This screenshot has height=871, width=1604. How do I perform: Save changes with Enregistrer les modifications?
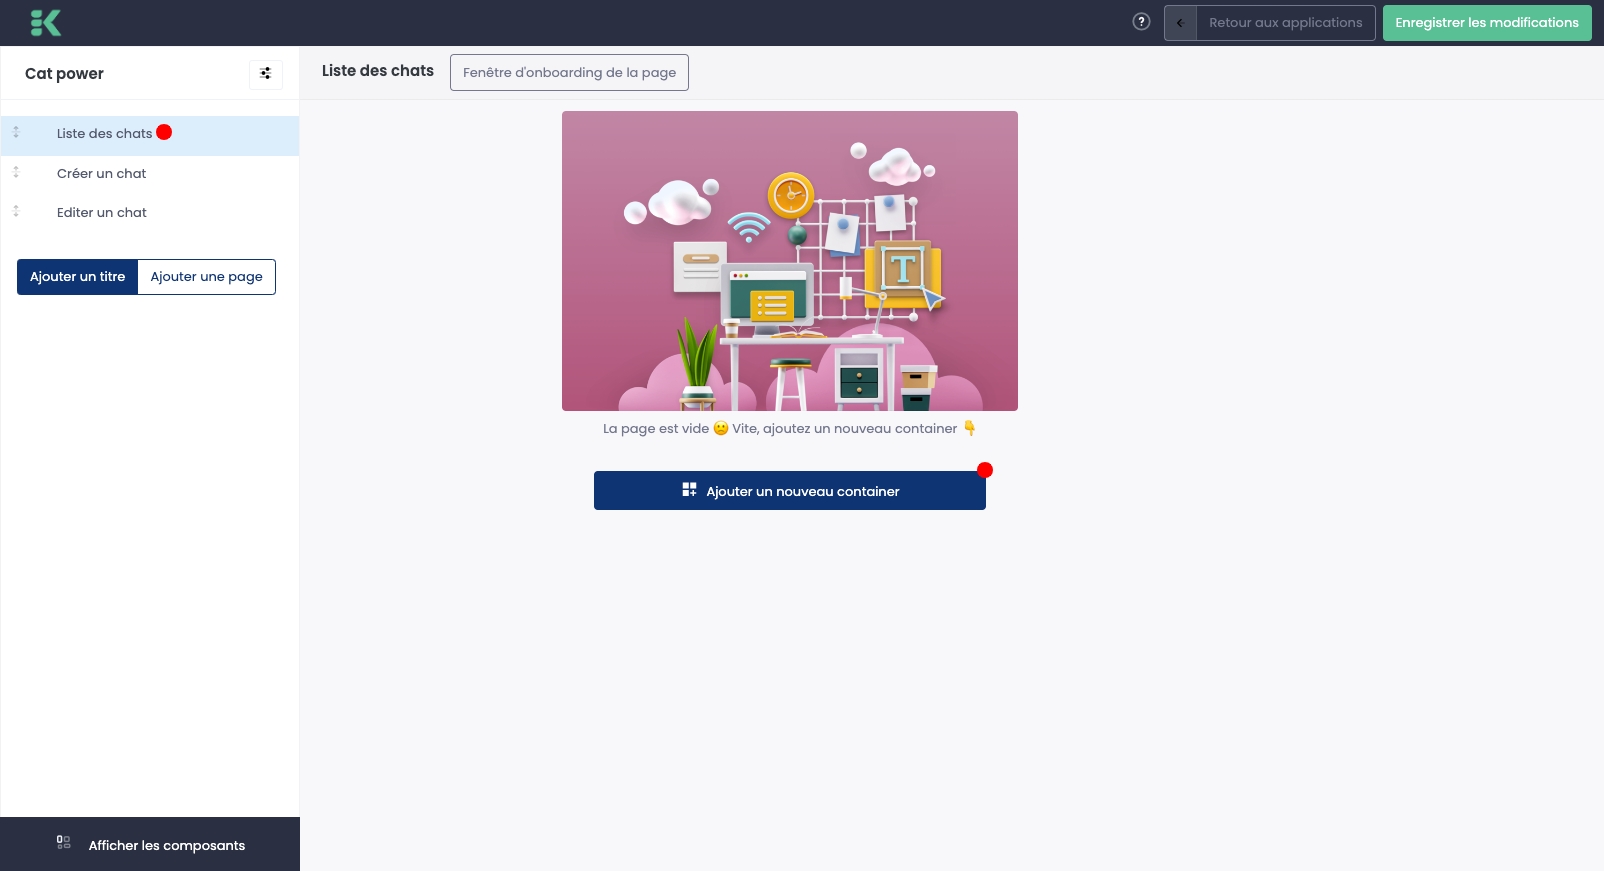(1486, 23)
